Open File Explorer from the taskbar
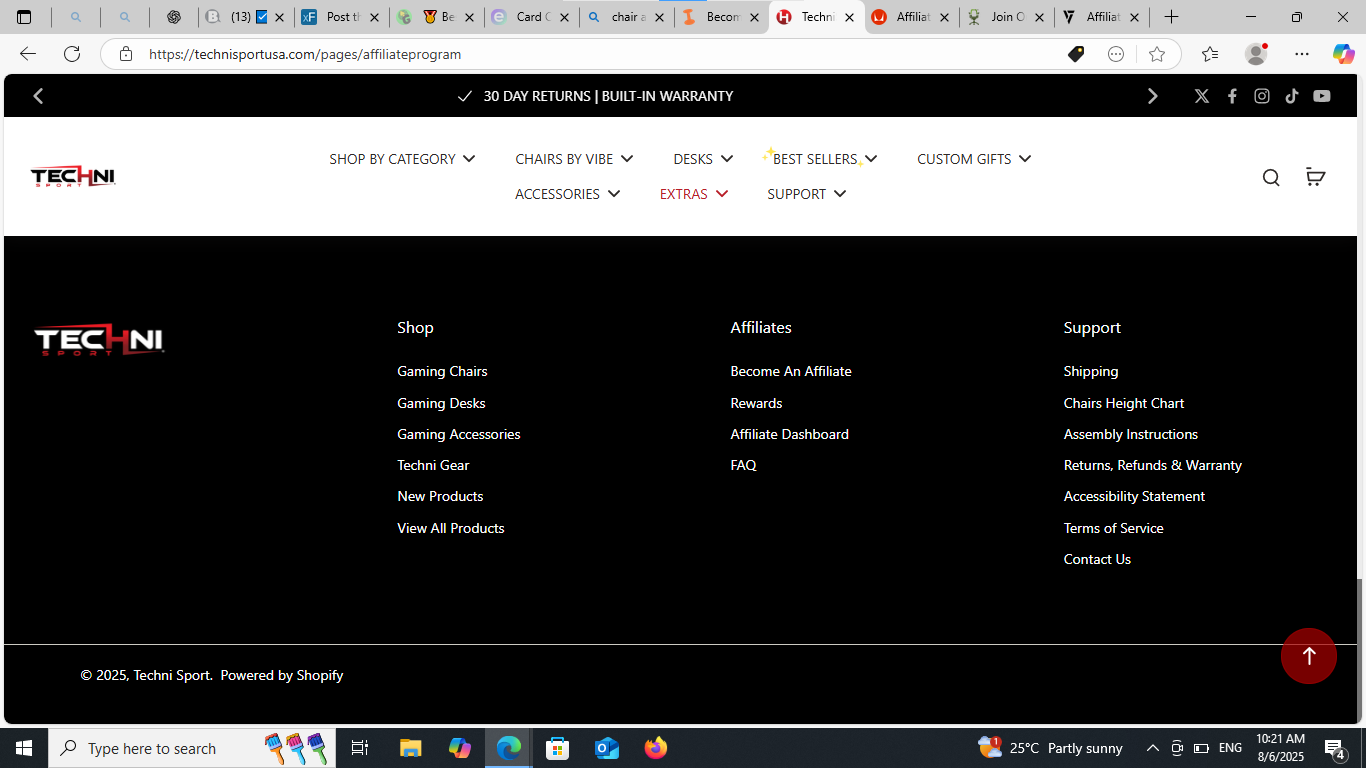The height and width of the screenshot is (768, 1366). pyautogui.click(x=410, y=748)
